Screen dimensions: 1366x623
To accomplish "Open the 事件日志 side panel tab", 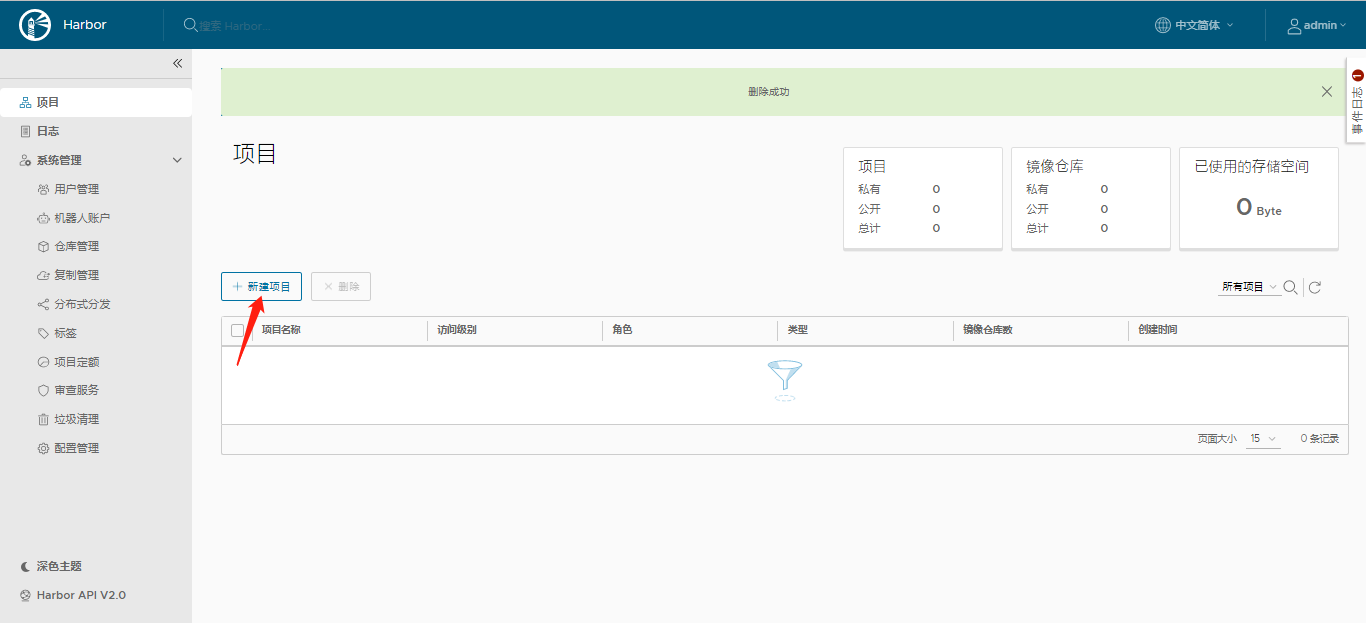I will point(1357,101).
